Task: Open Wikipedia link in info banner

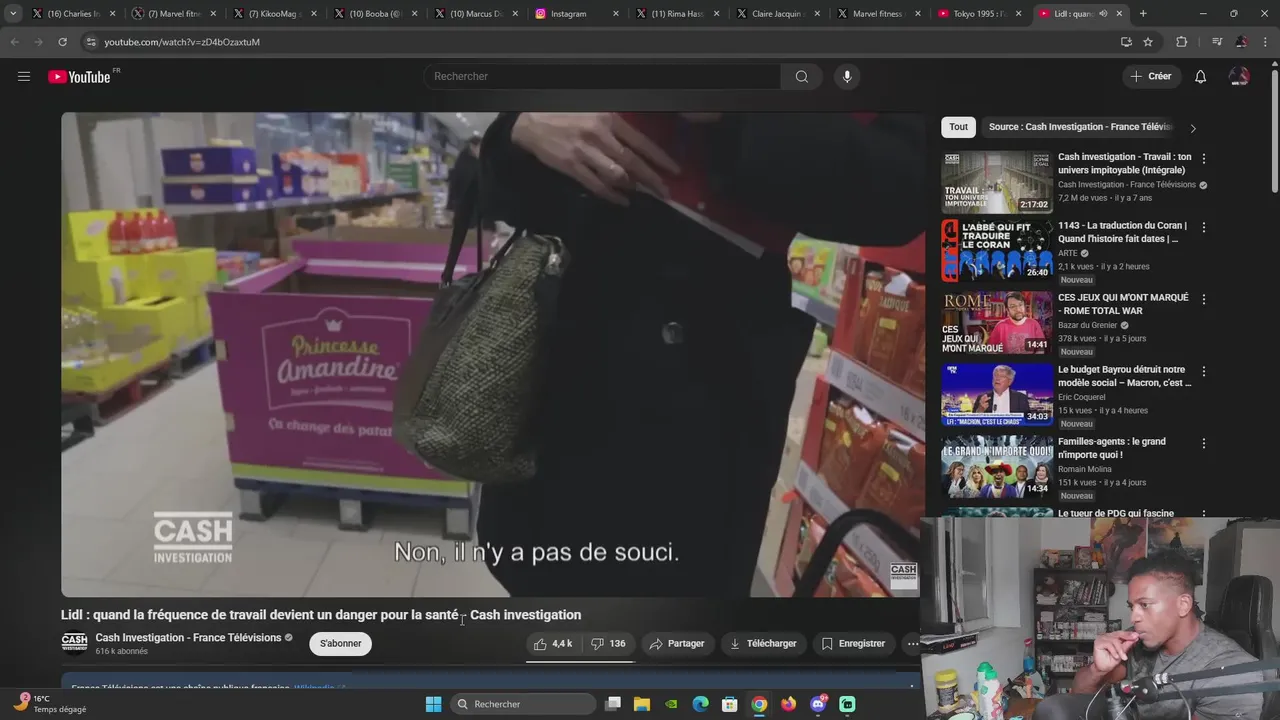Action: (x=315, y=689)
